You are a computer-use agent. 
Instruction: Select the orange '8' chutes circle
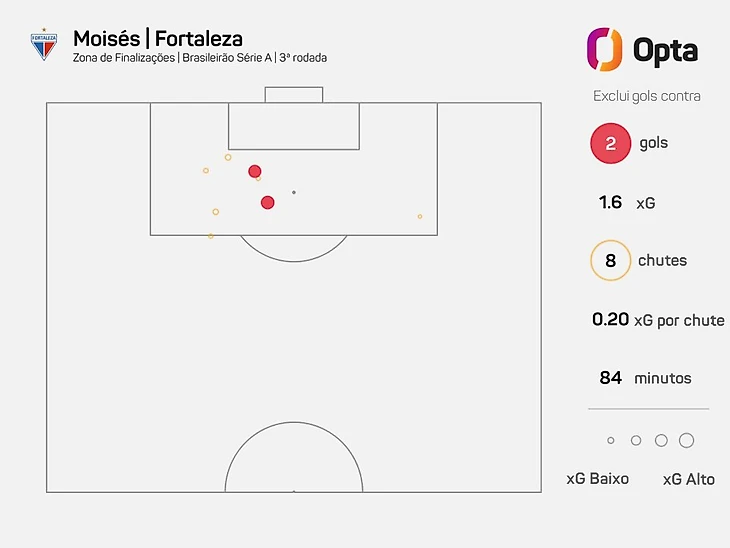tap(610, 260)
